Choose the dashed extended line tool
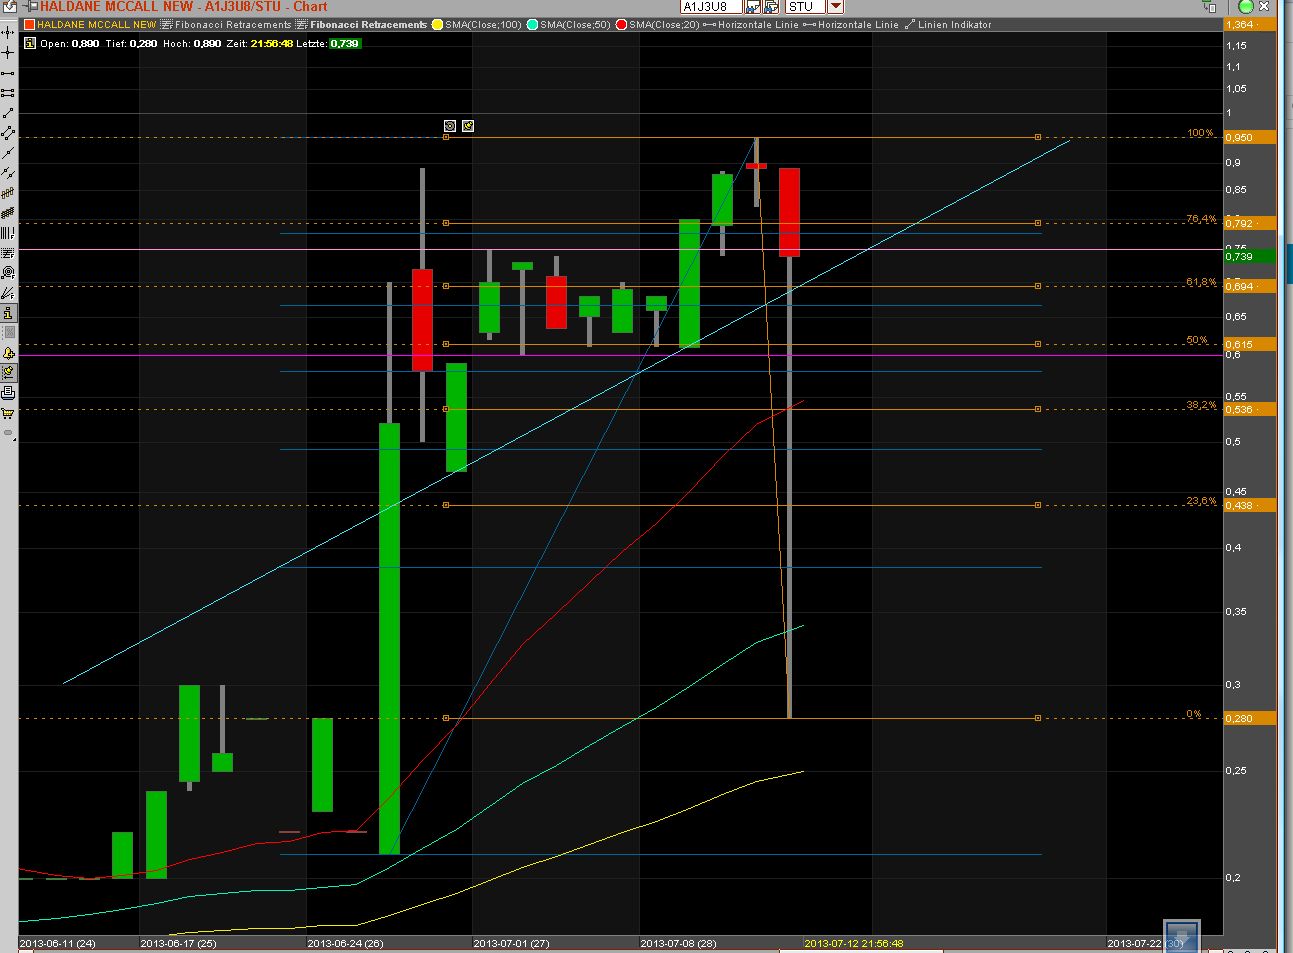Screen dimensions: 1293x953 point(8,173)
